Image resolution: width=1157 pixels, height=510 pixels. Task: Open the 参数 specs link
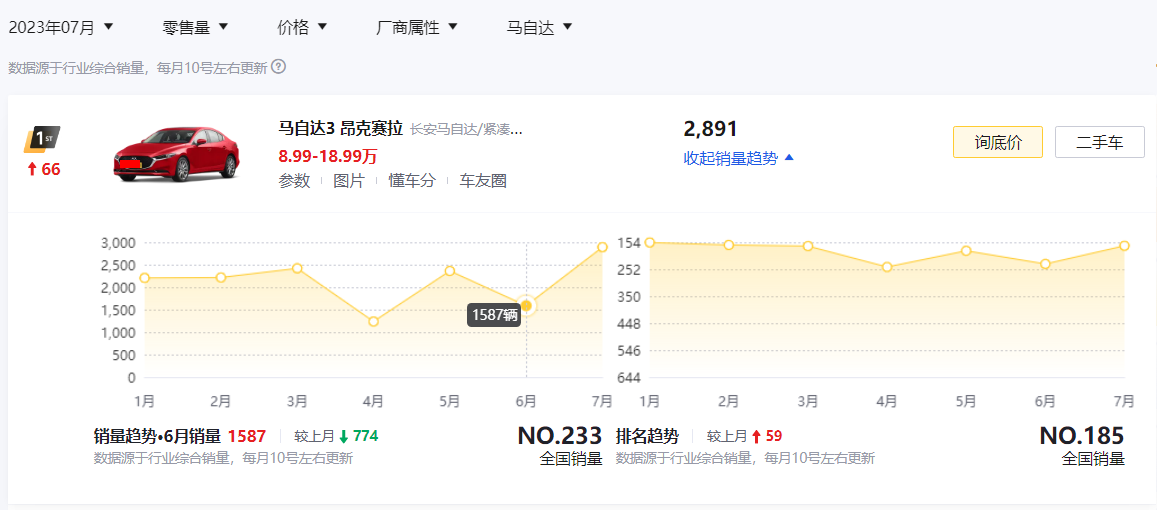pos(294,181)
